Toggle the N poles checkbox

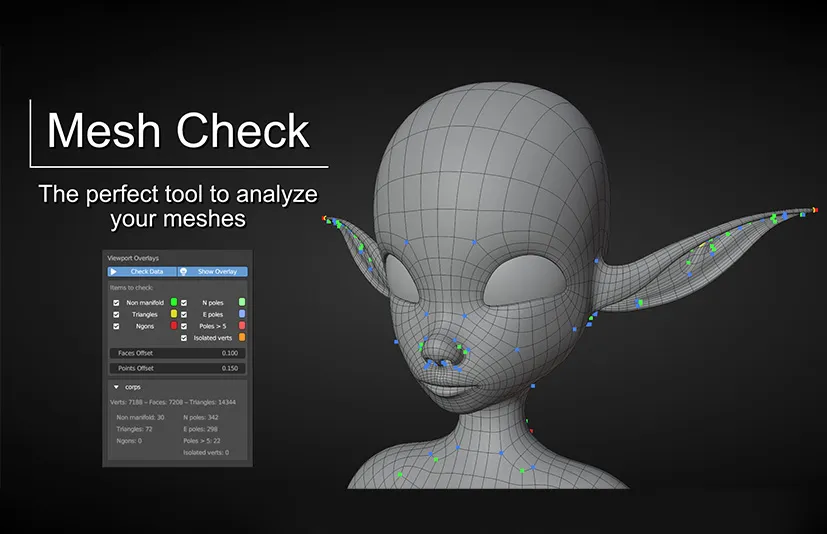[184, 301]
